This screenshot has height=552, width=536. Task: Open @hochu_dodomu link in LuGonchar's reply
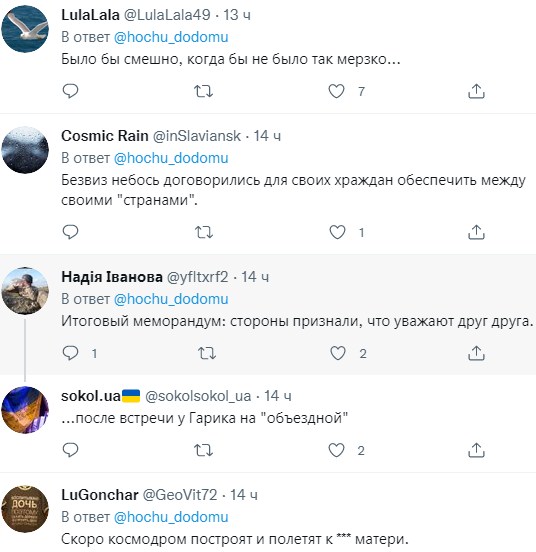171,517
